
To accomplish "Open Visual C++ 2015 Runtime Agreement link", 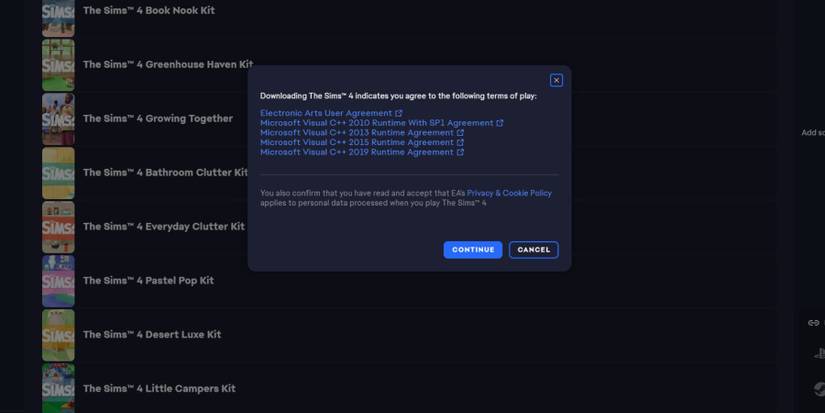I will 356,142.
